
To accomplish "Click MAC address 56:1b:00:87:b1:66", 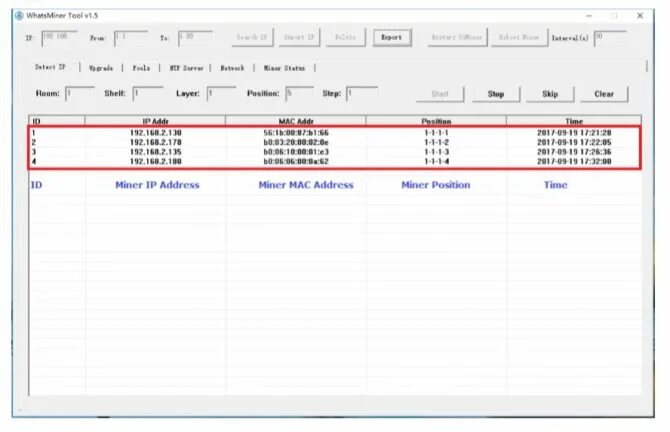I will (x=296, y=133).
